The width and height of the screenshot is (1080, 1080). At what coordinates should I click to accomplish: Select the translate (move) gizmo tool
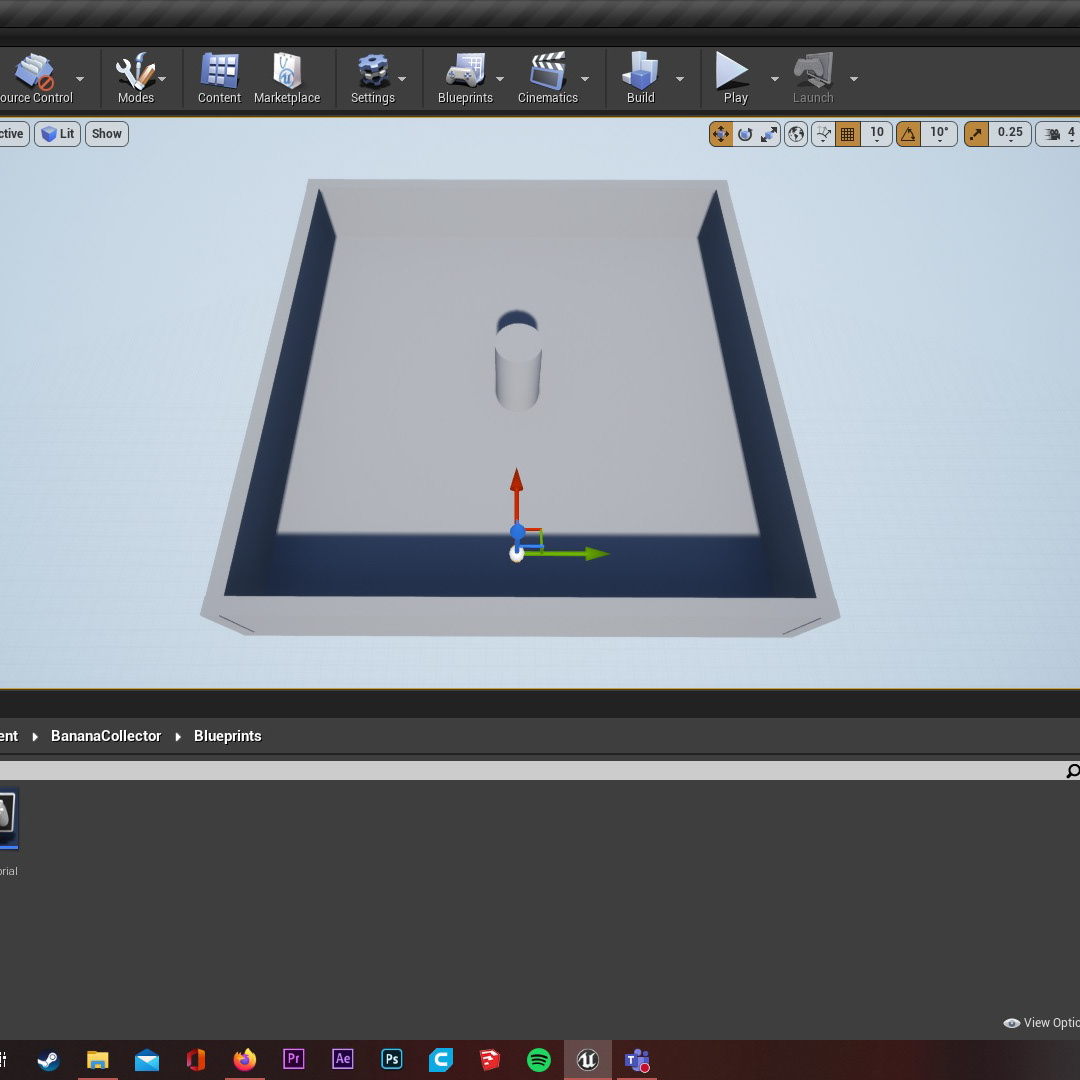(721, 134)
